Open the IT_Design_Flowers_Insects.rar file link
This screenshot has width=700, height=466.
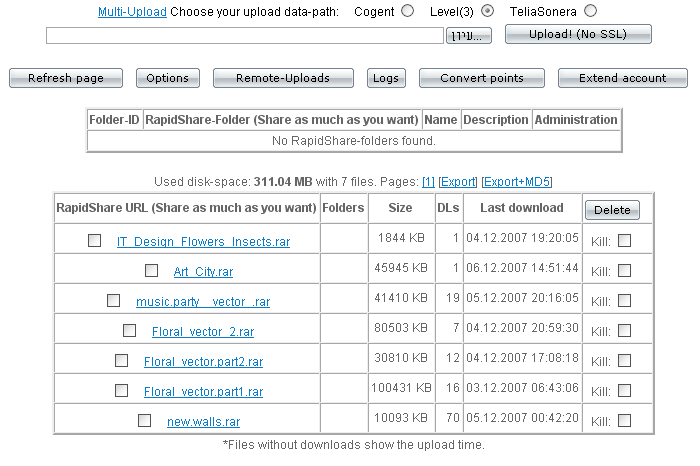[204, 241]
